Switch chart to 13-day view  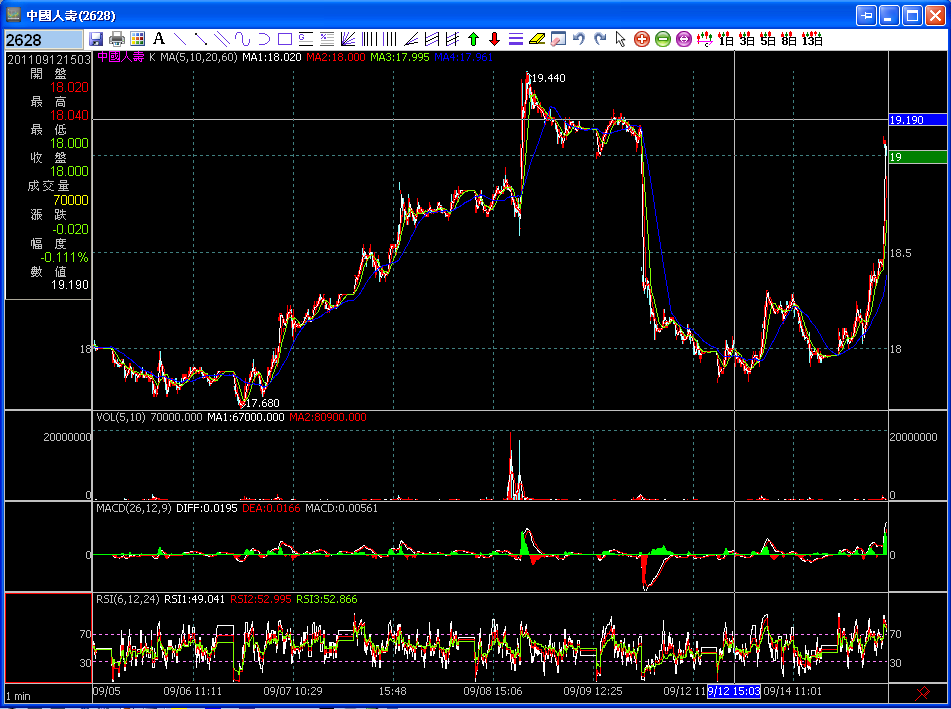[812, 39]
